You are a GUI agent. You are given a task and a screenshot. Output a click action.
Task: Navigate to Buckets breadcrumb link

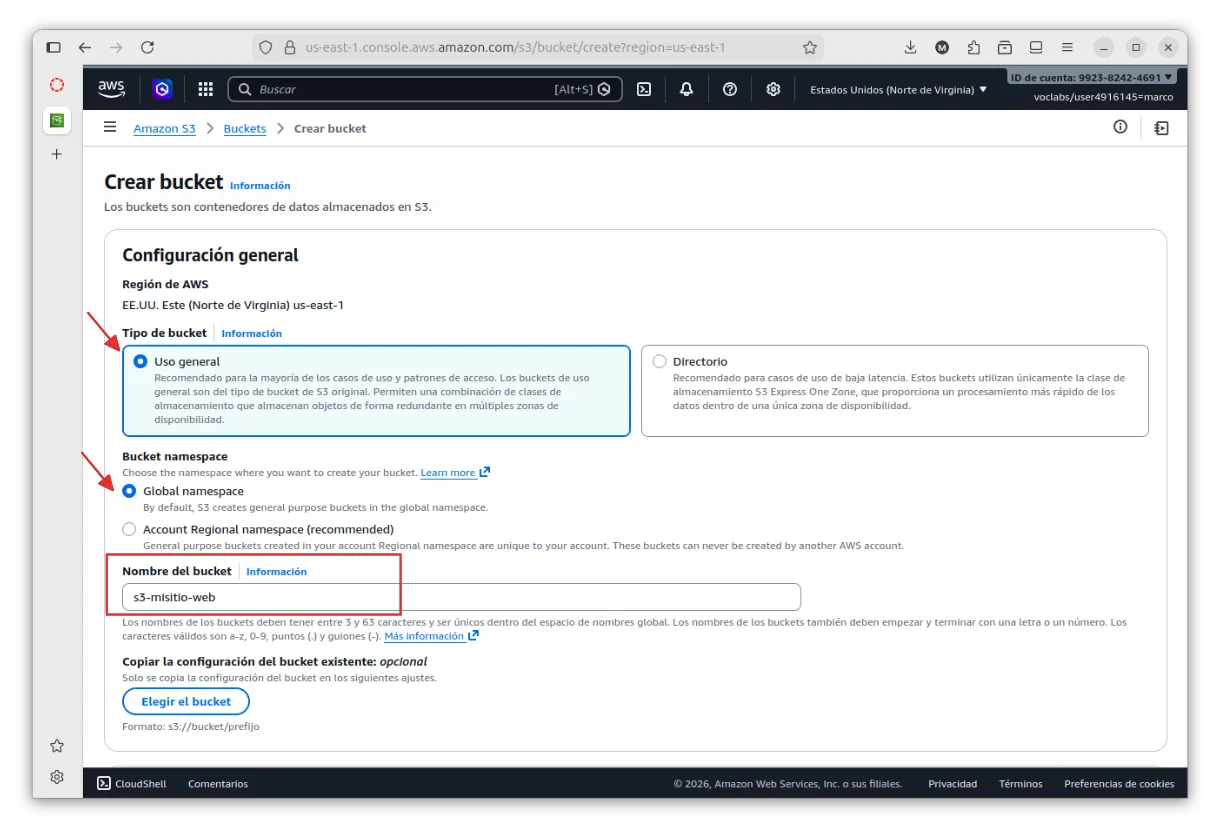pyautogui.click(x=245, y=128)
